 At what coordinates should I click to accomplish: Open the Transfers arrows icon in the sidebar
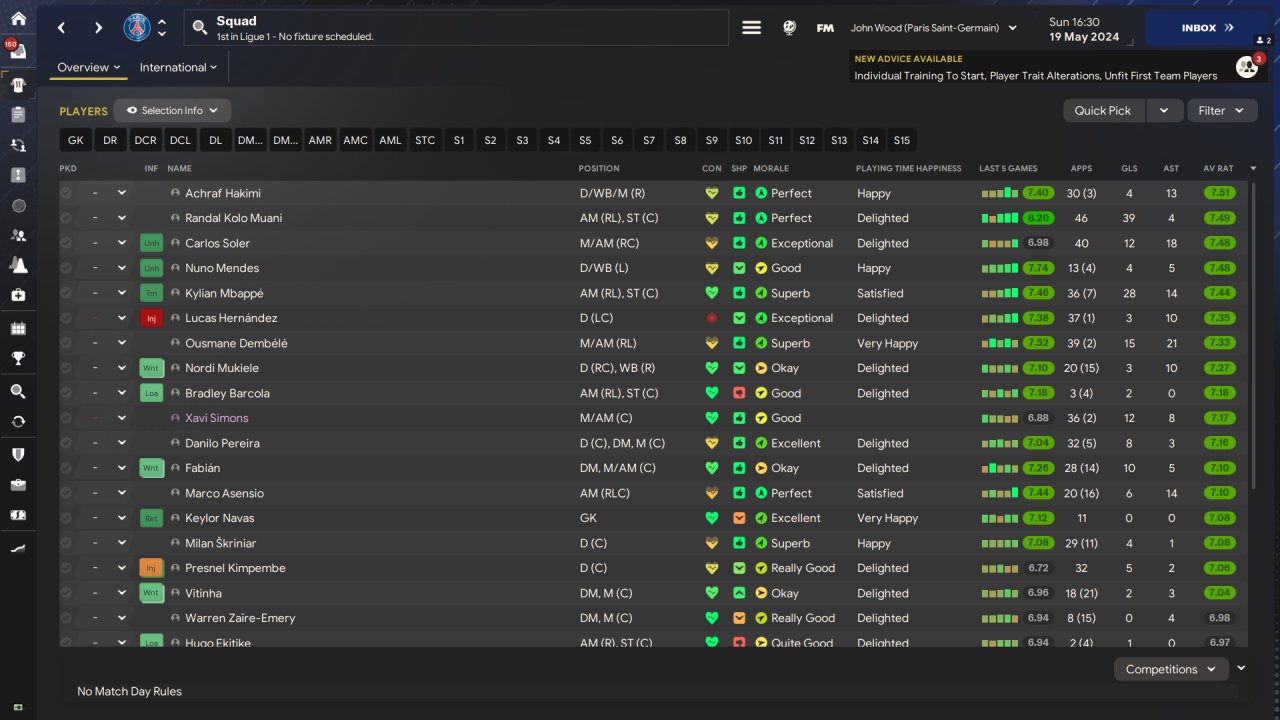tap(18, 421)
